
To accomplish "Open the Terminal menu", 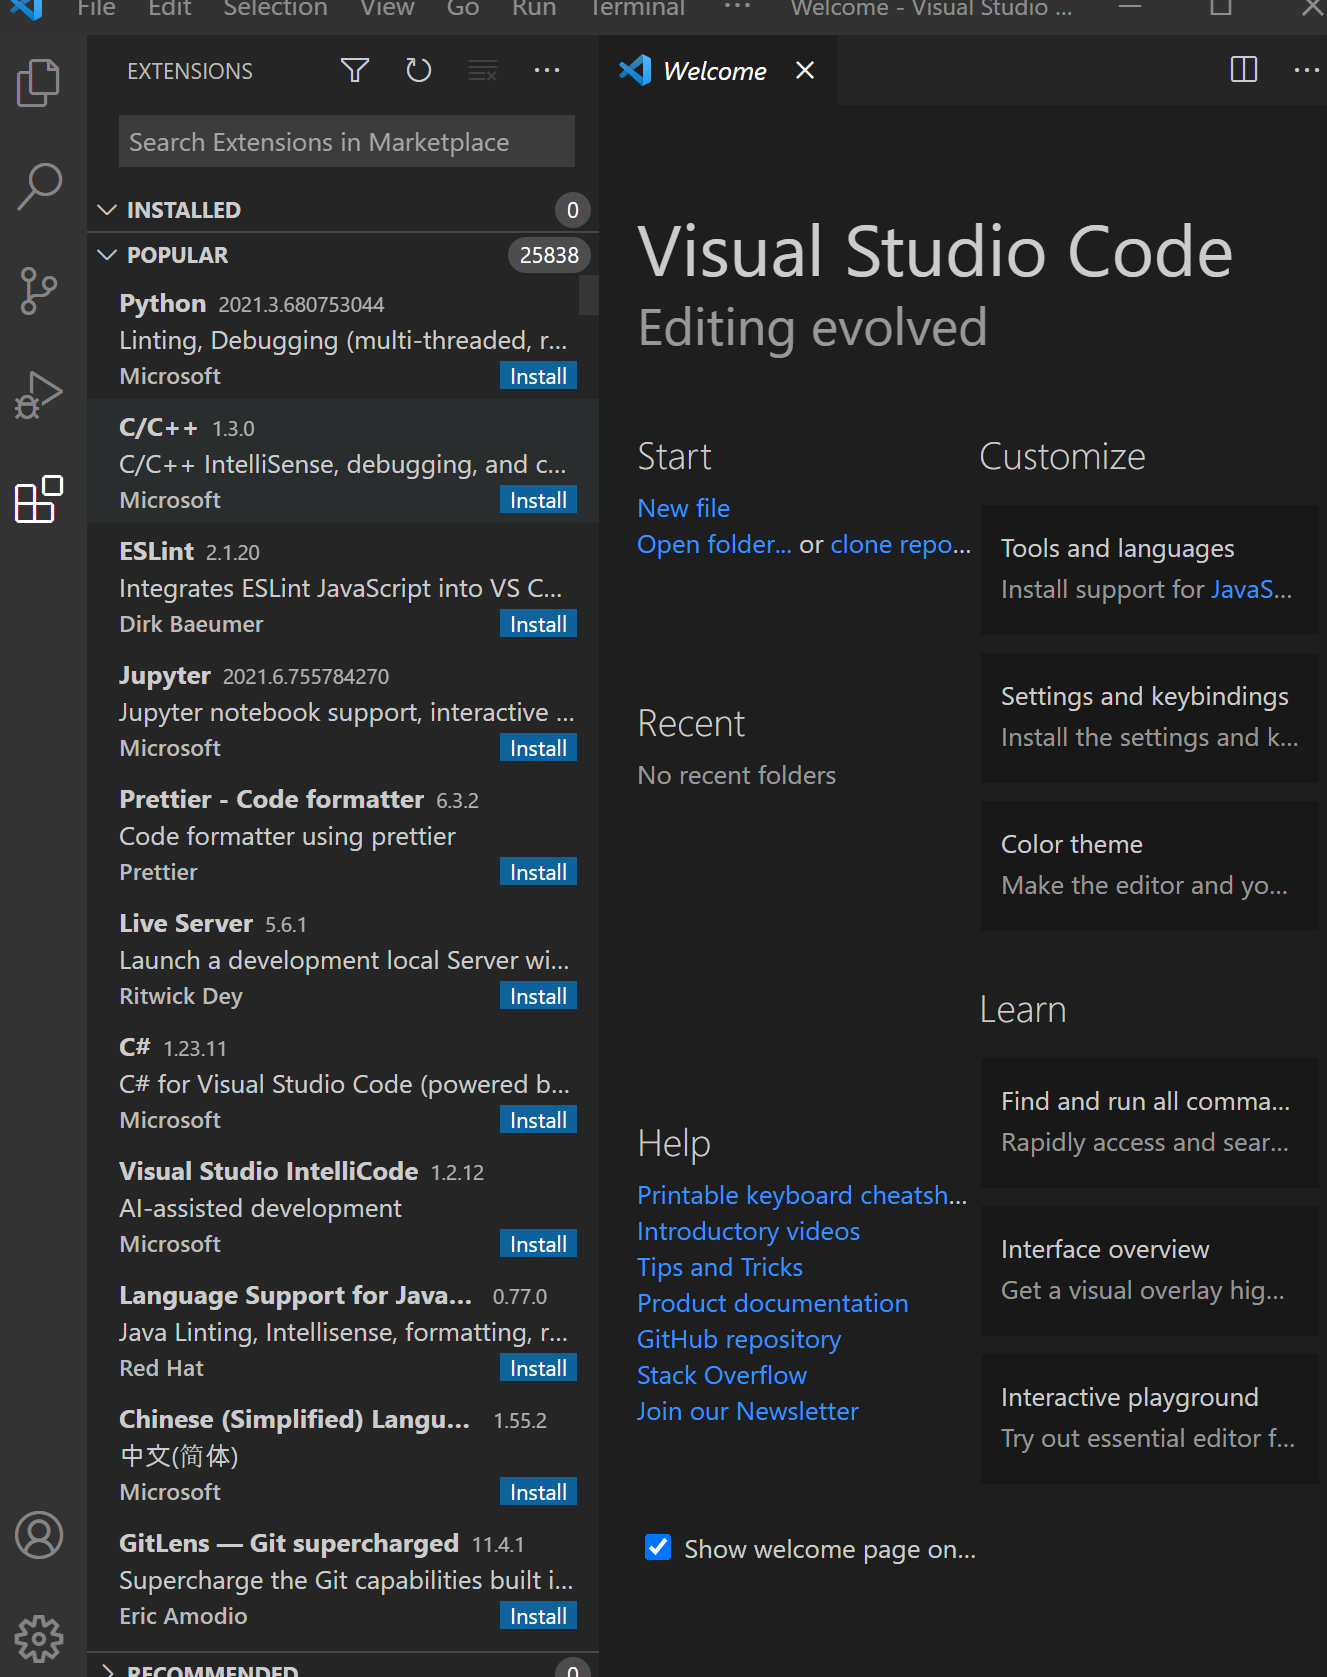I will (637, 9).
